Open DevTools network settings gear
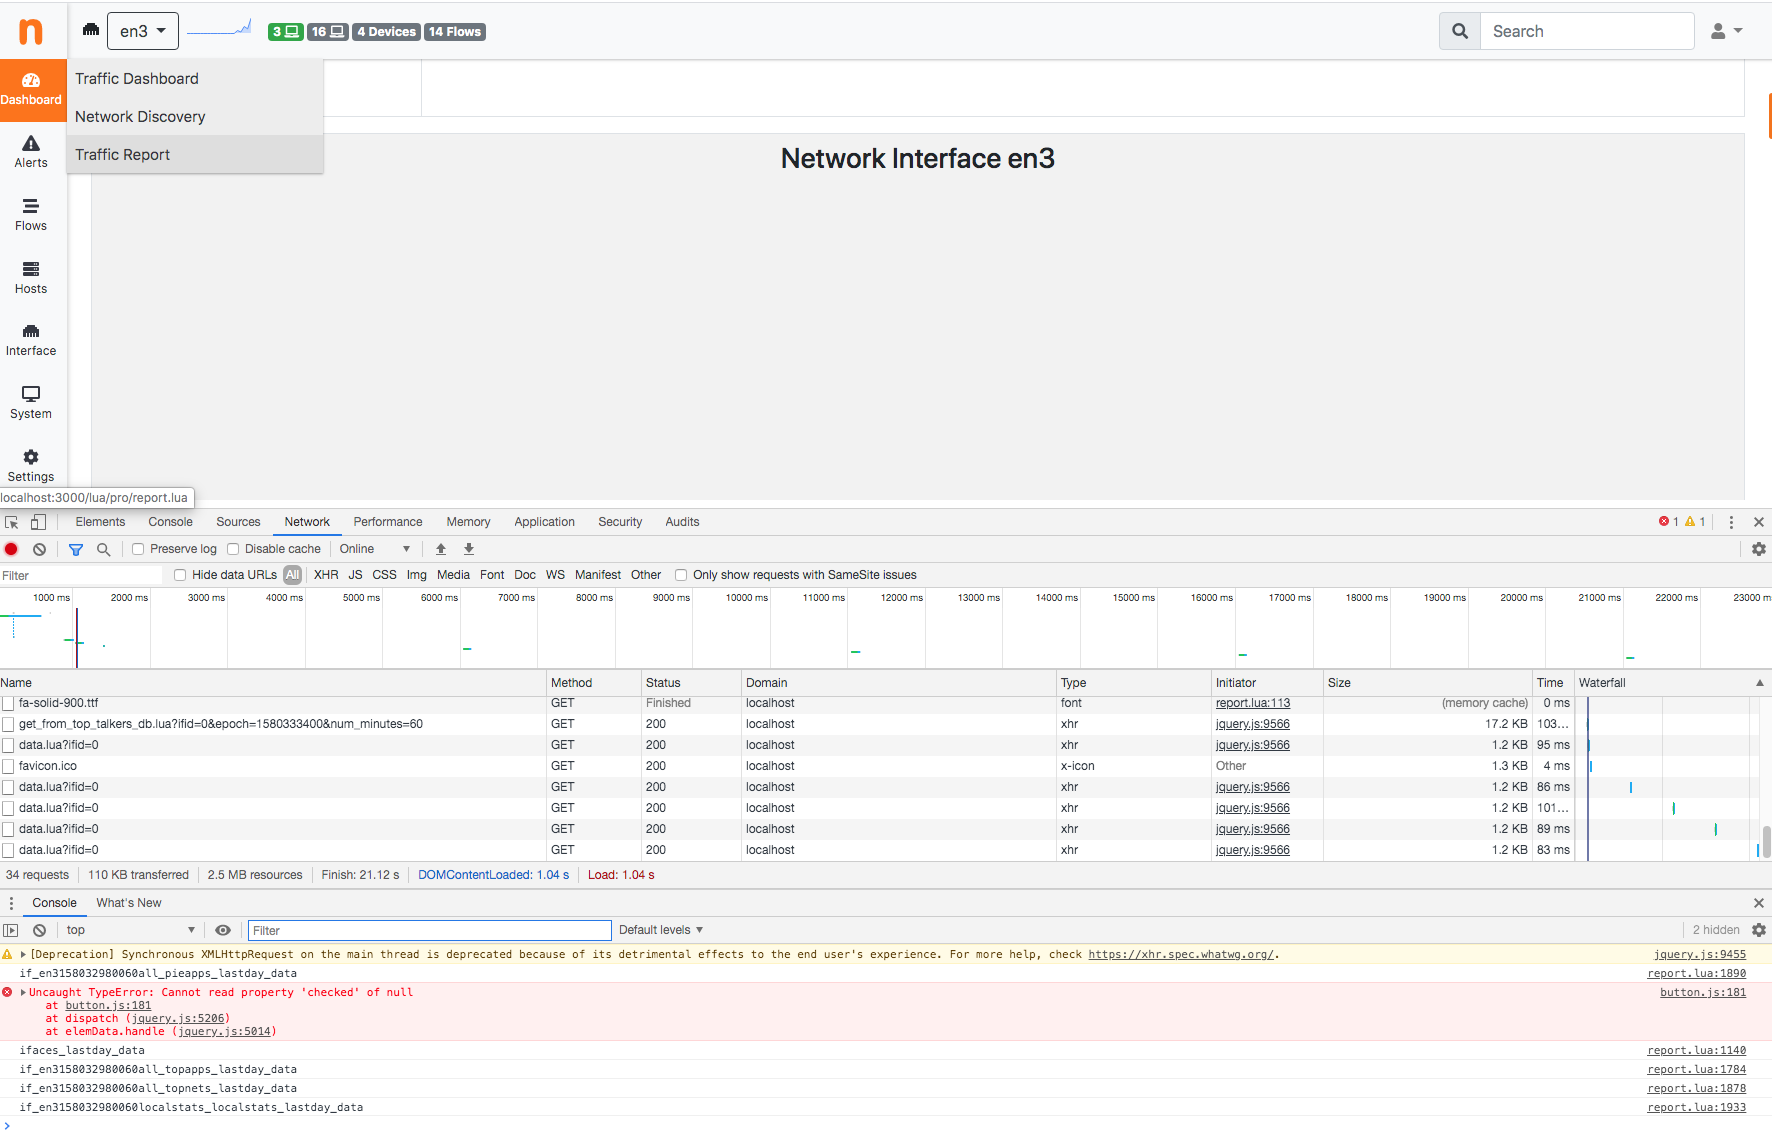 pyautogui.click(x=1758, y=549)
